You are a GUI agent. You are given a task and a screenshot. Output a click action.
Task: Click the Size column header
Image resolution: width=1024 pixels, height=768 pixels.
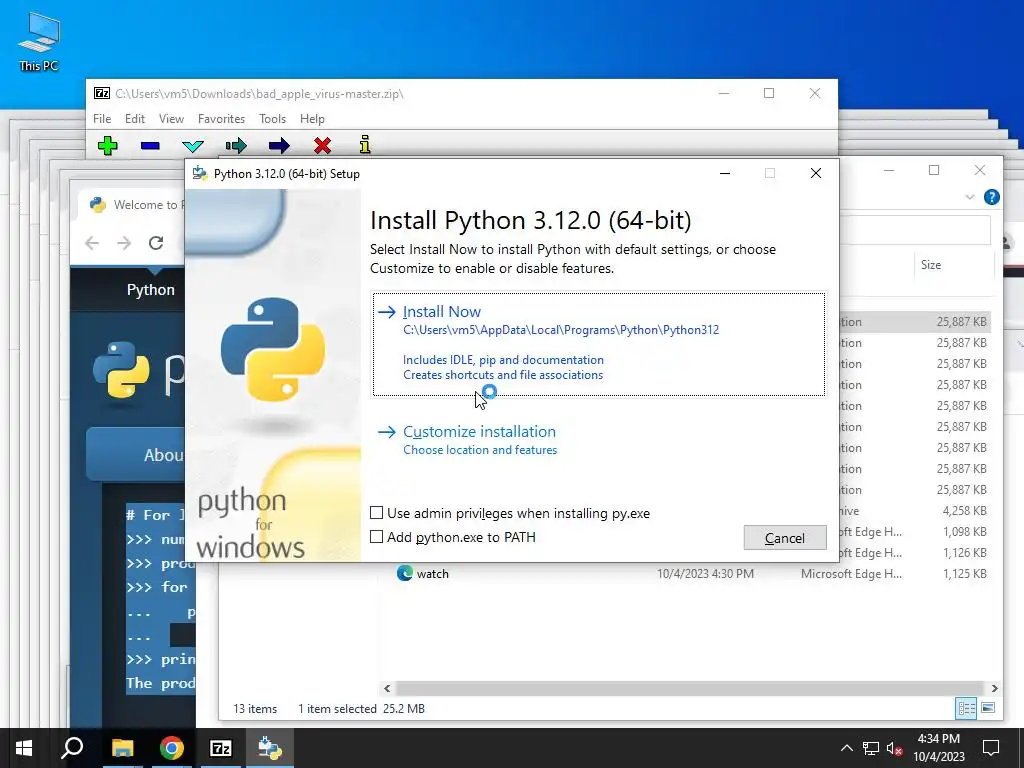tap(931, 265)
